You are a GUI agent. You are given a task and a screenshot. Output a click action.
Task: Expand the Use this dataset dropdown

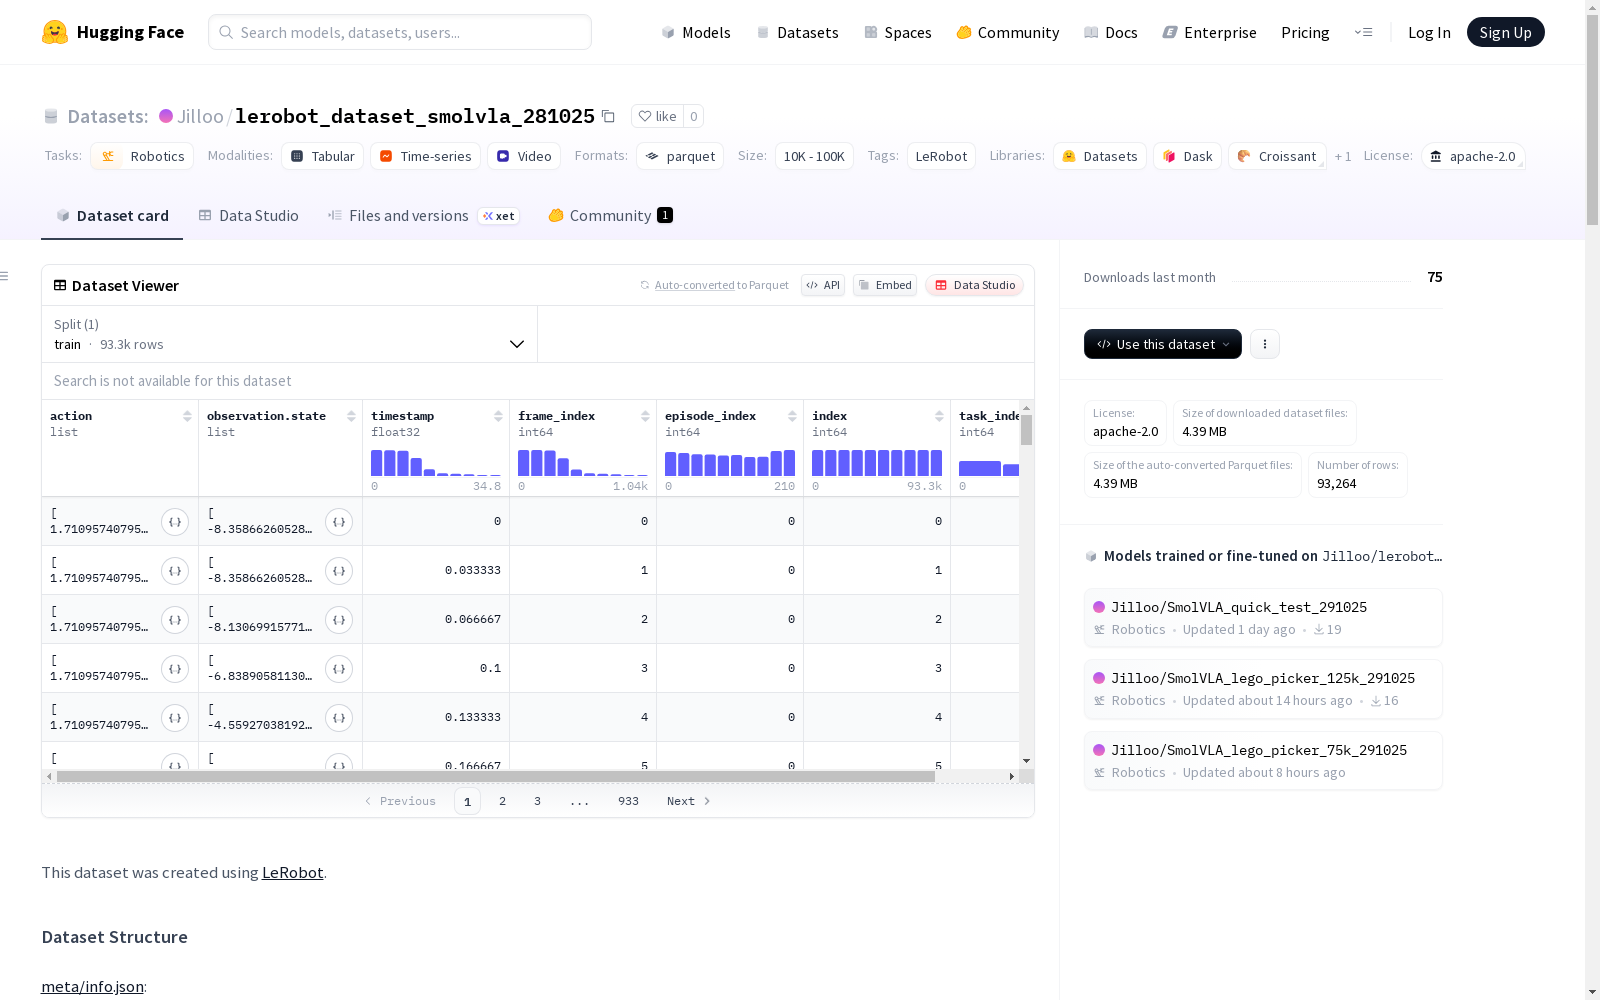pos(1163,344)
